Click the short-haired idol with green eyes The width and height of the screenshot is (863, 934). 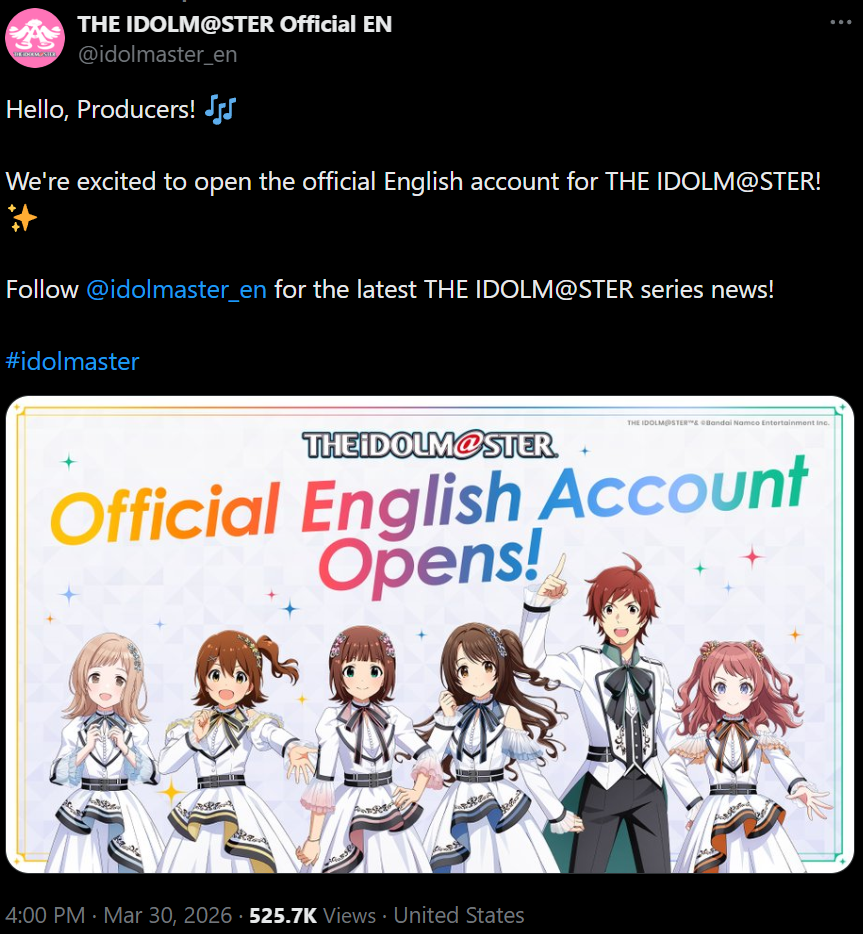[x=363, y=751]
